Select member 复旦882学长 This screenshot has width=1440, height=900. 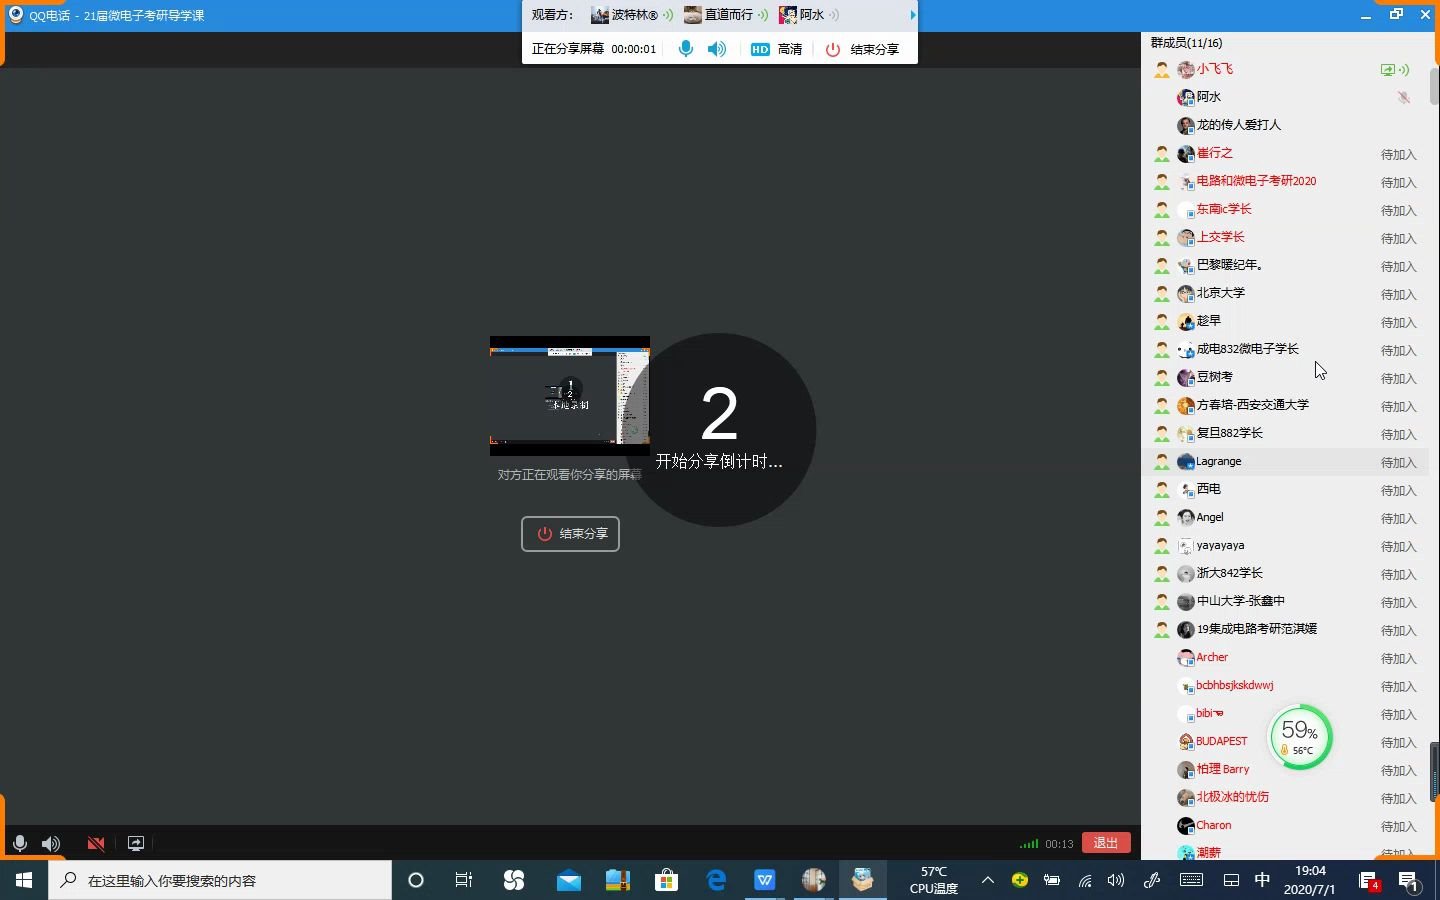(x=1230, y=433)
